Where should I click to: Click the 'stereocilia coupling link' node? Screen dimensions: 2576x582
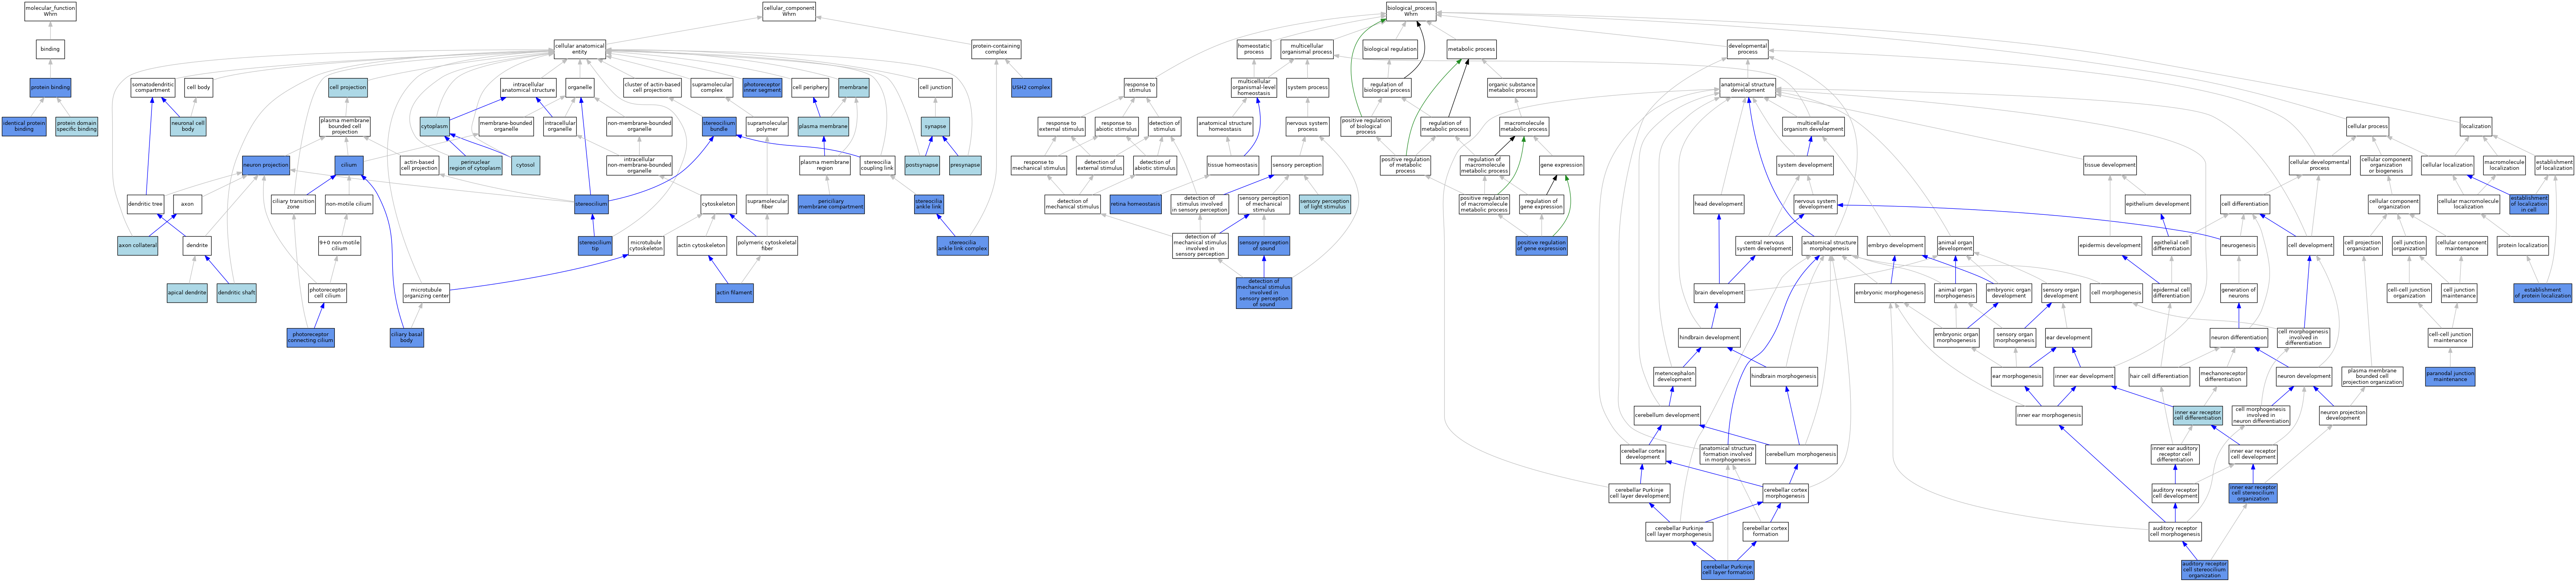tap(878, 165)
